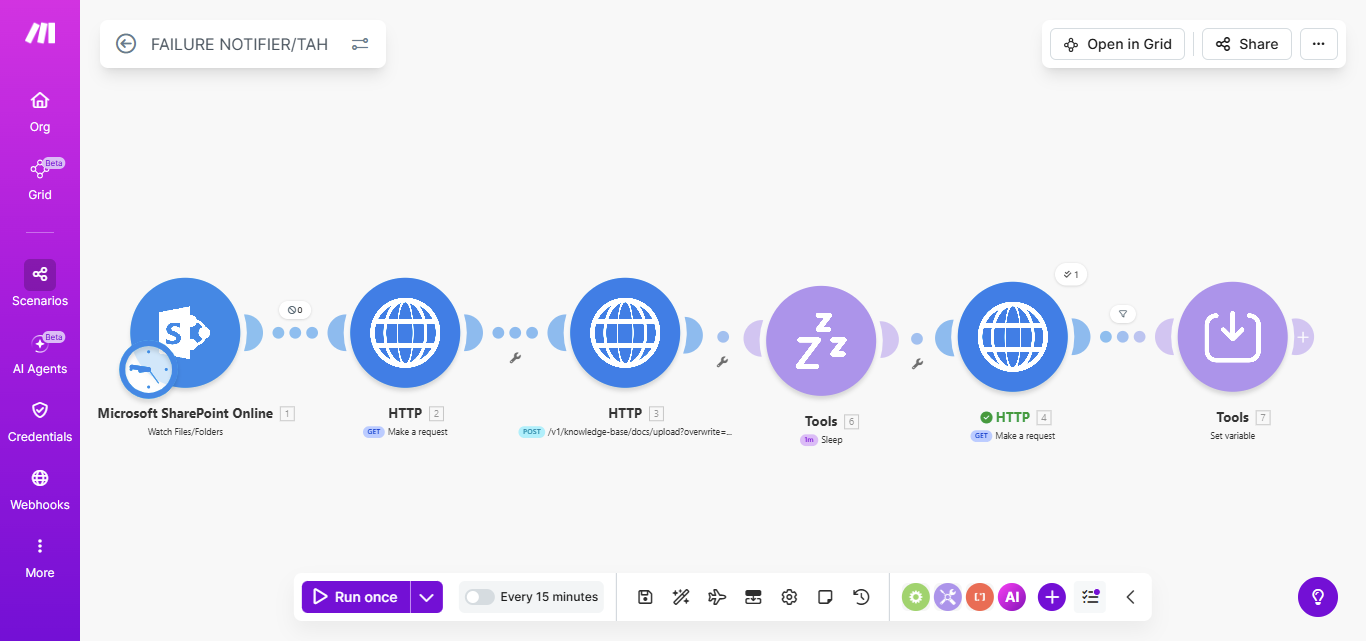This screenshot has height=641, width=1366.
Task: Click the orange text parser brackets icon
Action: coord(980,597)
